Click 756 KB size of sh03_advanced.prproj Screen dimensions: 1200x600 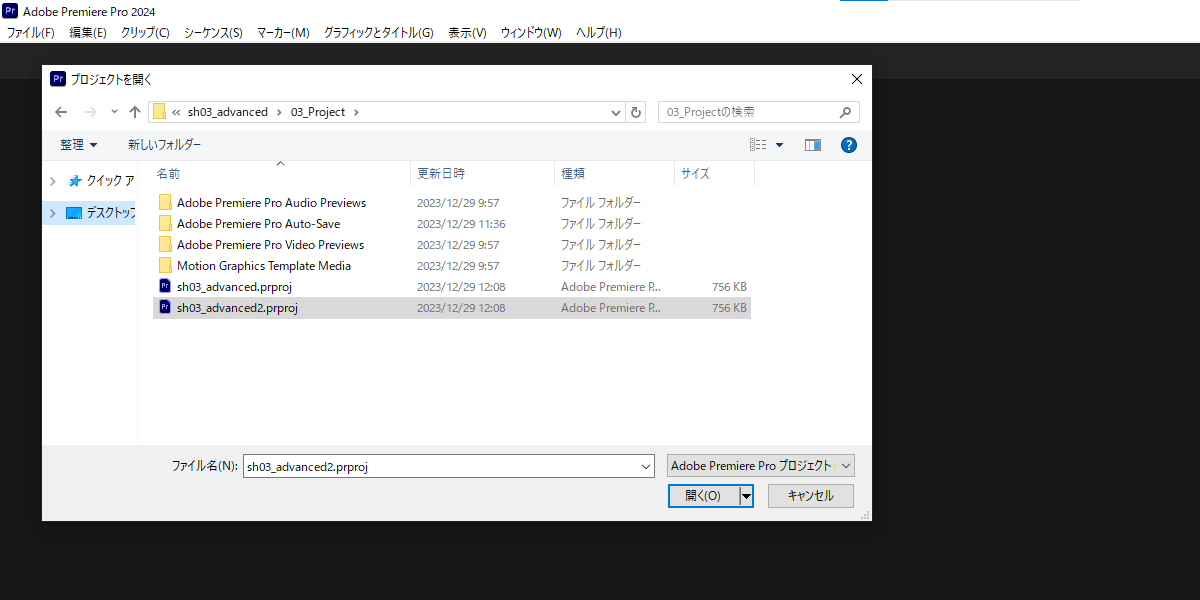tap(729, 287)
